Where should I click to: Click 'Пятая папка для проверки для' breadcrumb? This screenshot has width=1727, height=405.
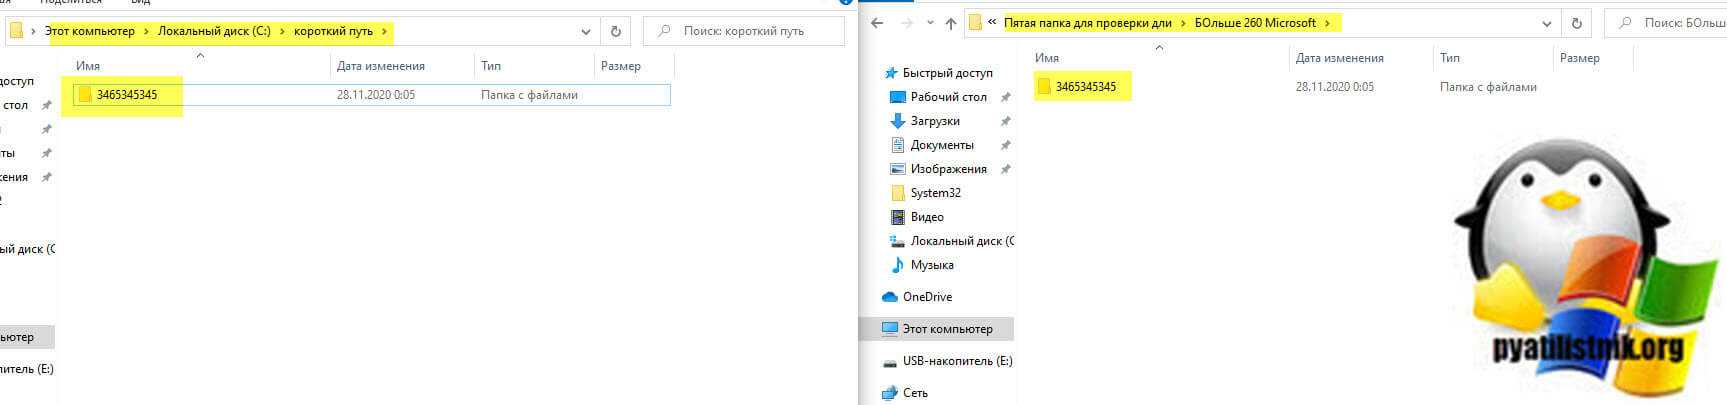tap(1087, 23)
